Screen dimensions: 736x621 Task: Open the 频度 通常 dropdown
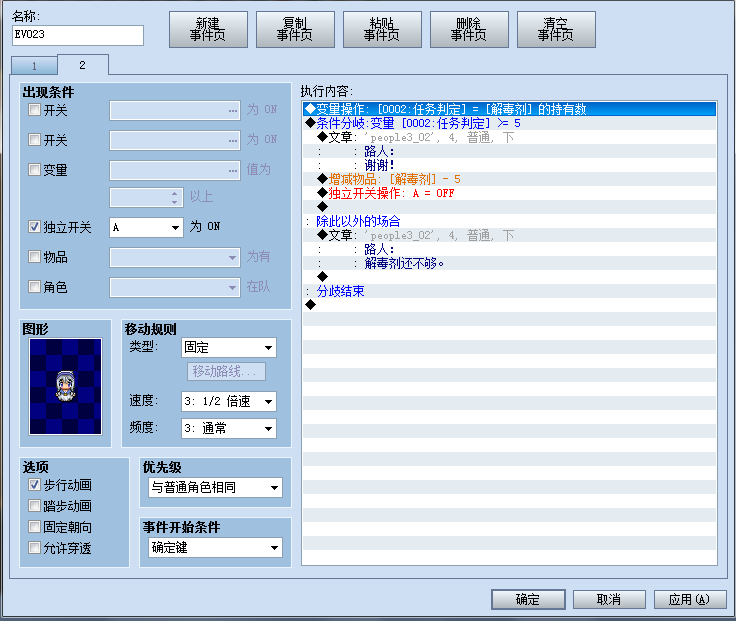tap(229, 428)
